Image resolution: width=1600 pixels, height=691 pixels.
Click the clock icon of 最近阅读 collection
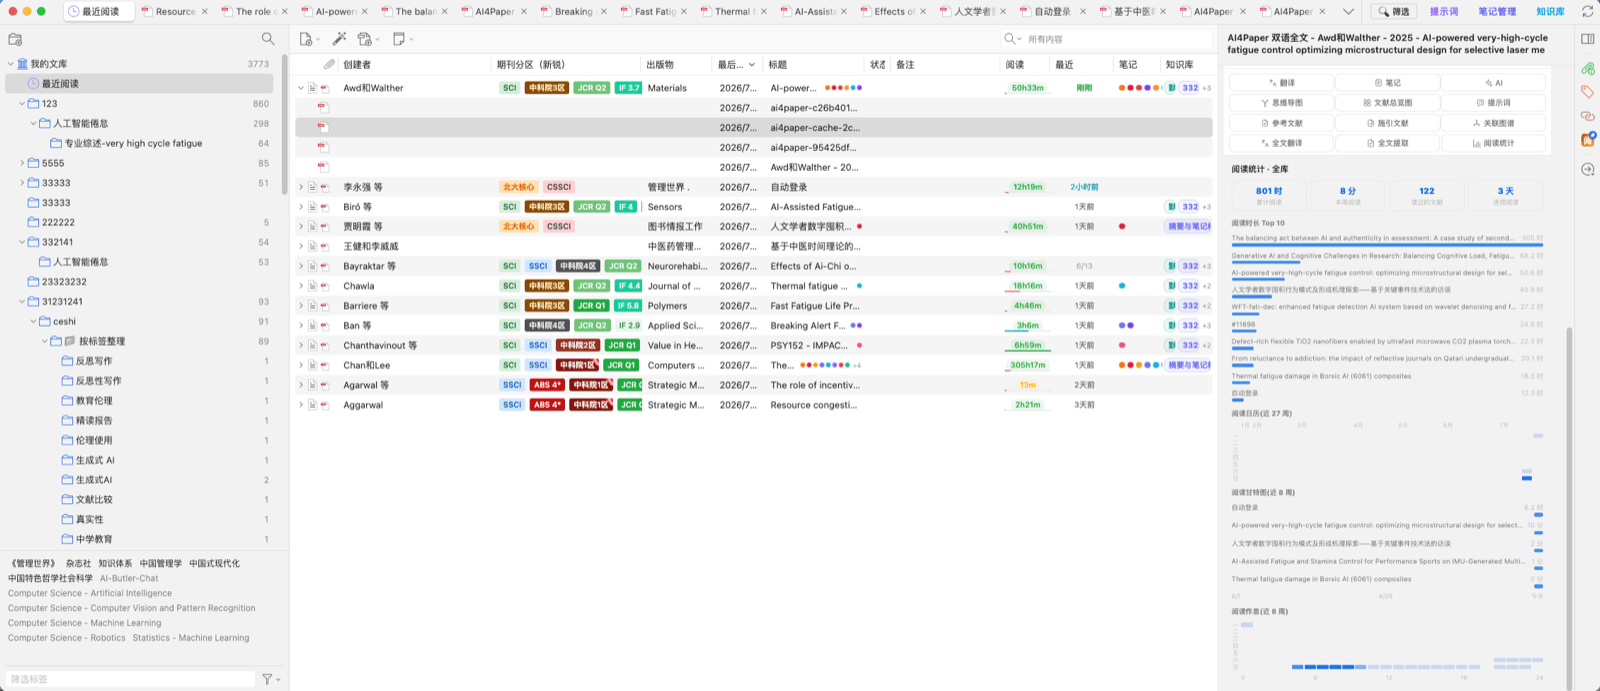tap(34, 84)
